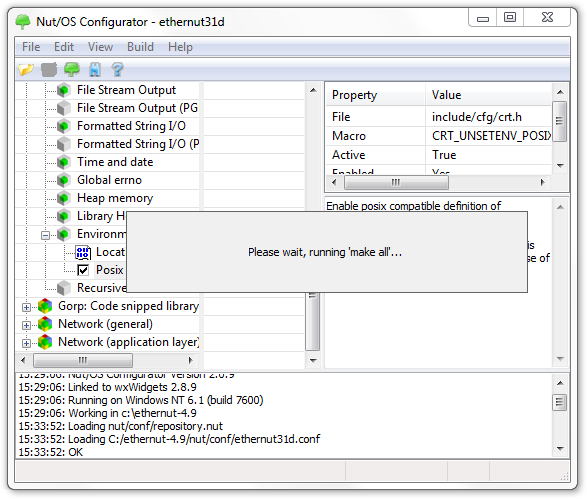The width and height of the screenshot is (587, 499).
Task: Click the gray cube beside File Stream Output (PG
Action: (x=64, y=108)
